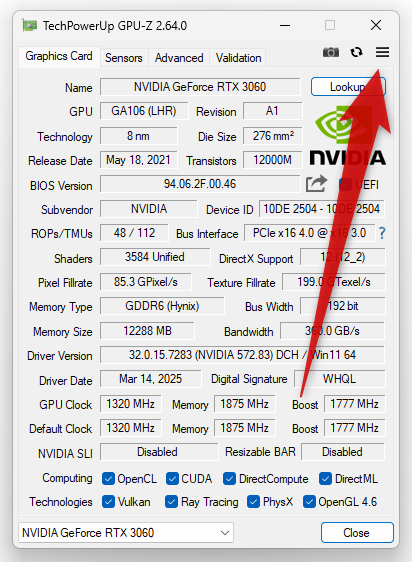This screenshot has width=412, height=562.
Task: Toggle the Ray Tracing checkbox
Action: pos(171,502)
